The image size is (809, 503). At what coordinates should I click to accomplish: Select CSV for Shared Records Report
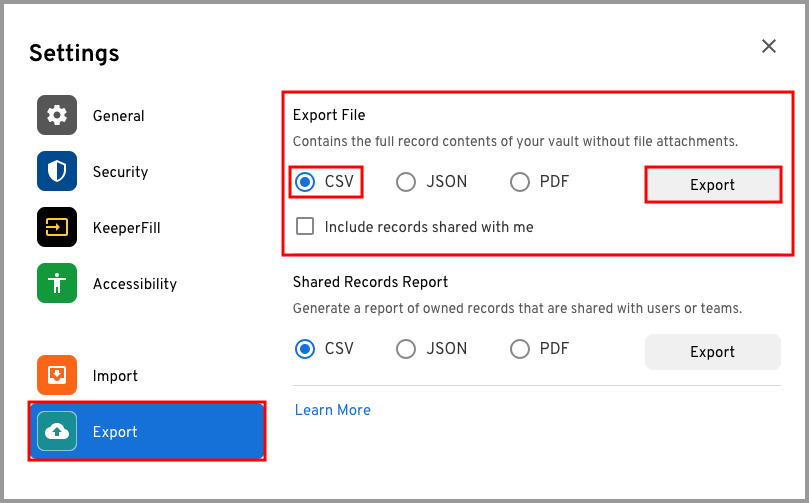(306, 349)
